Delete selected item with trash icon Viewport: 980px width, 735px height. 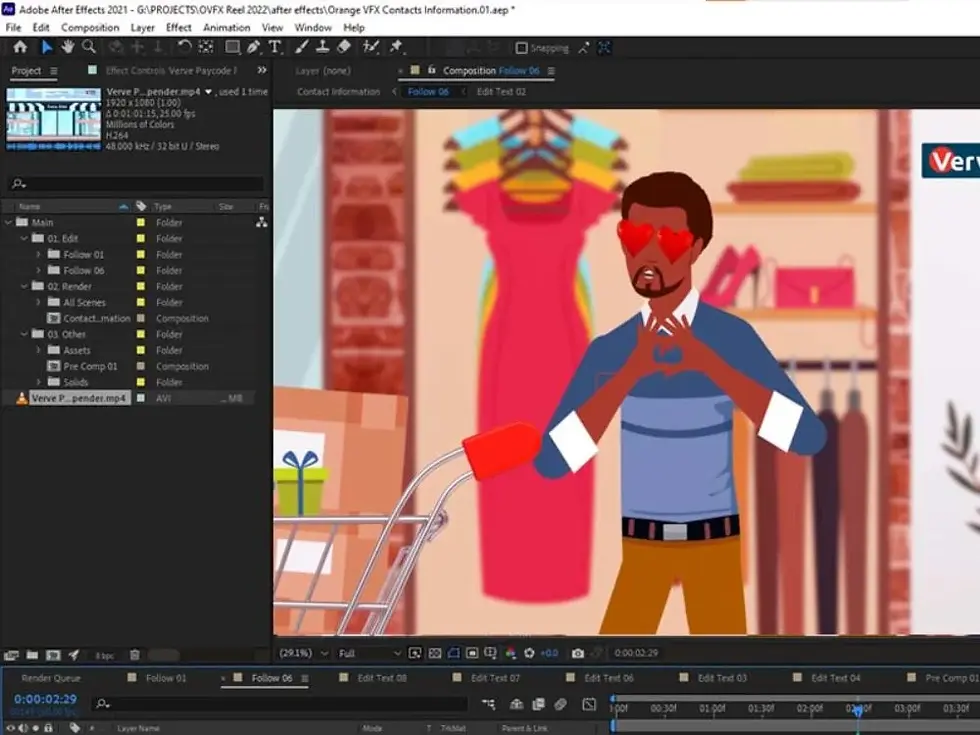point(135,655)
